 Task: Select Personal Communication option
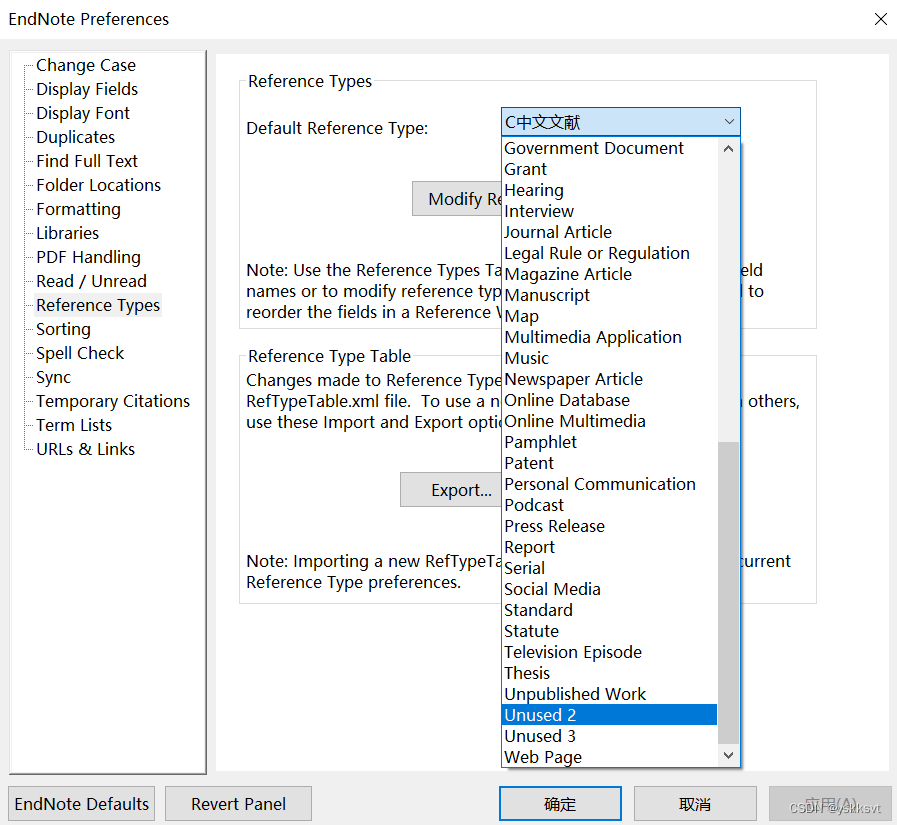pos(609,485)
